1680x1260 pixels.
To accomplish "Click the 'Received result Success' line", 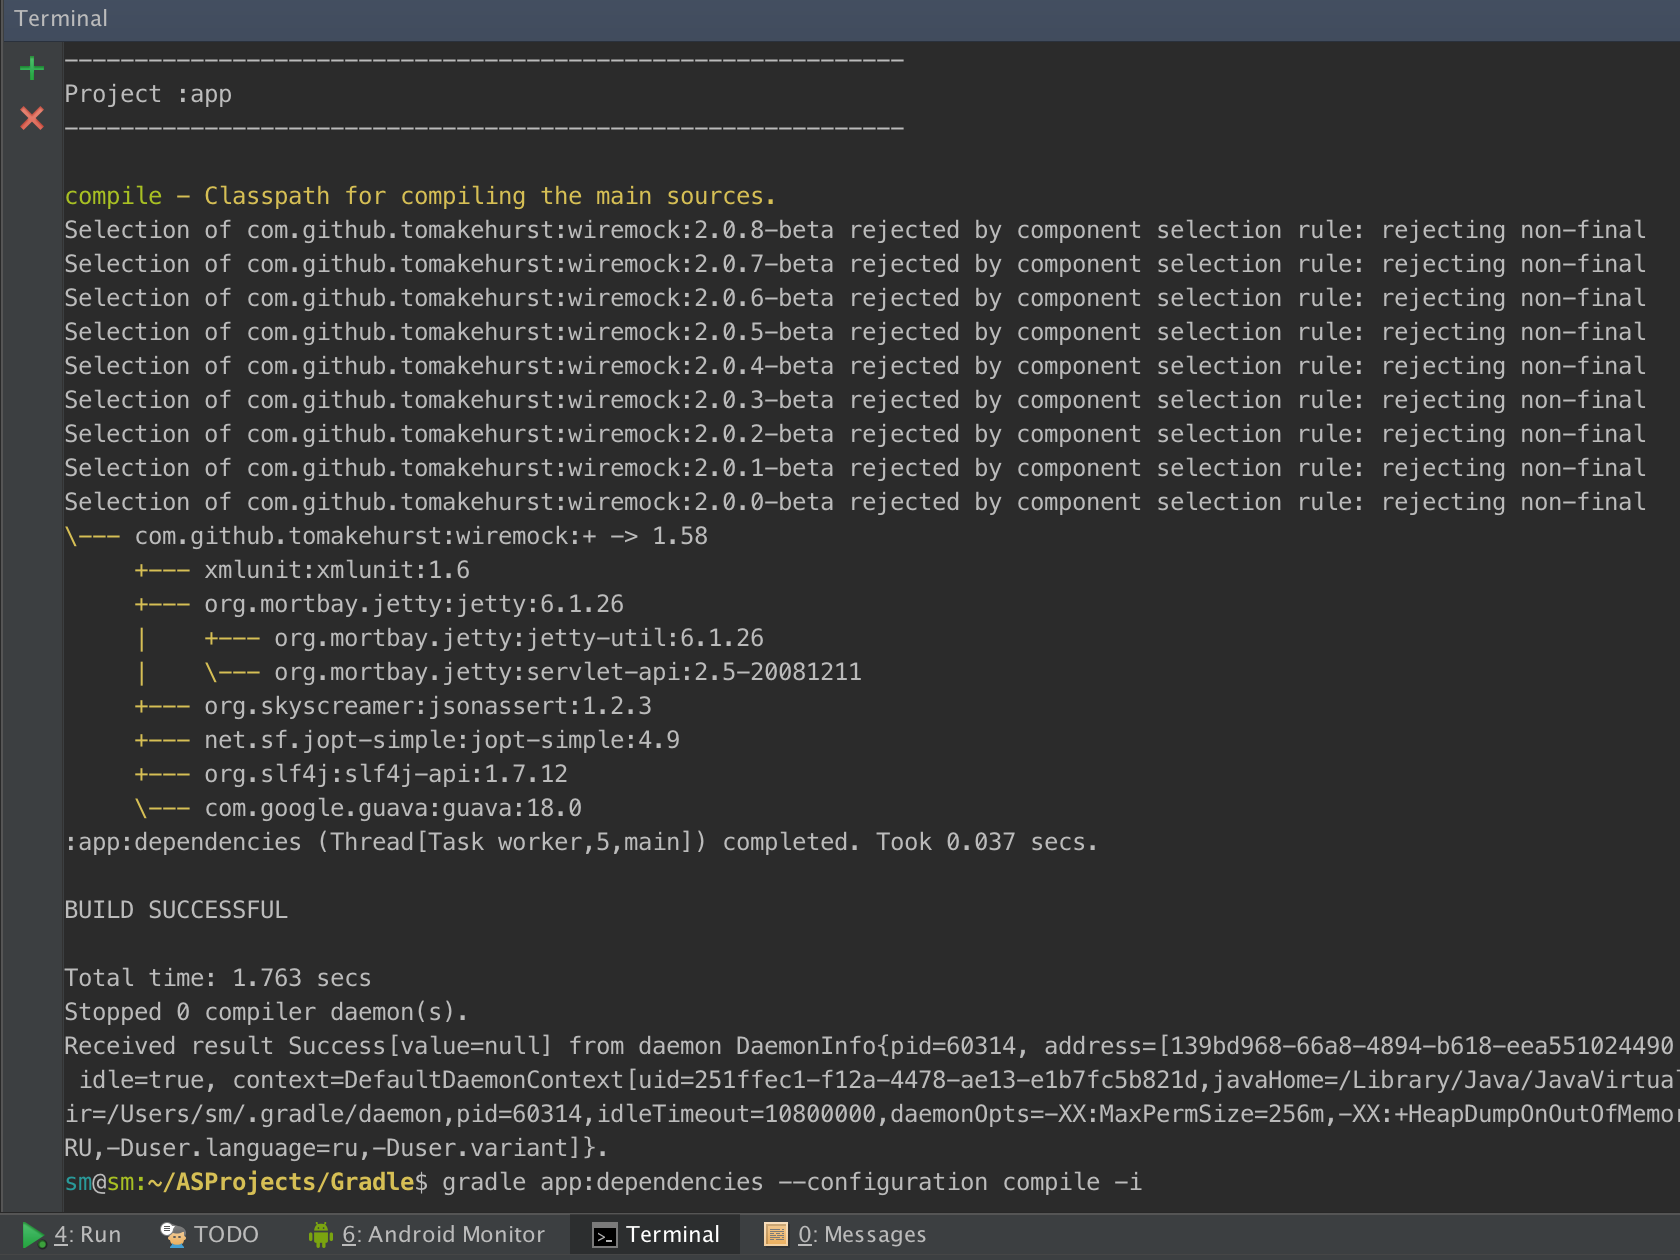I will click(869, 1046).
